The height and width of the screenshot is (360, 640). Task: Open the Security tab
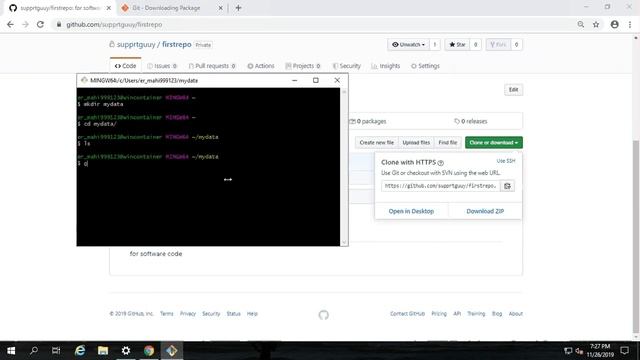tap(347, 66)
